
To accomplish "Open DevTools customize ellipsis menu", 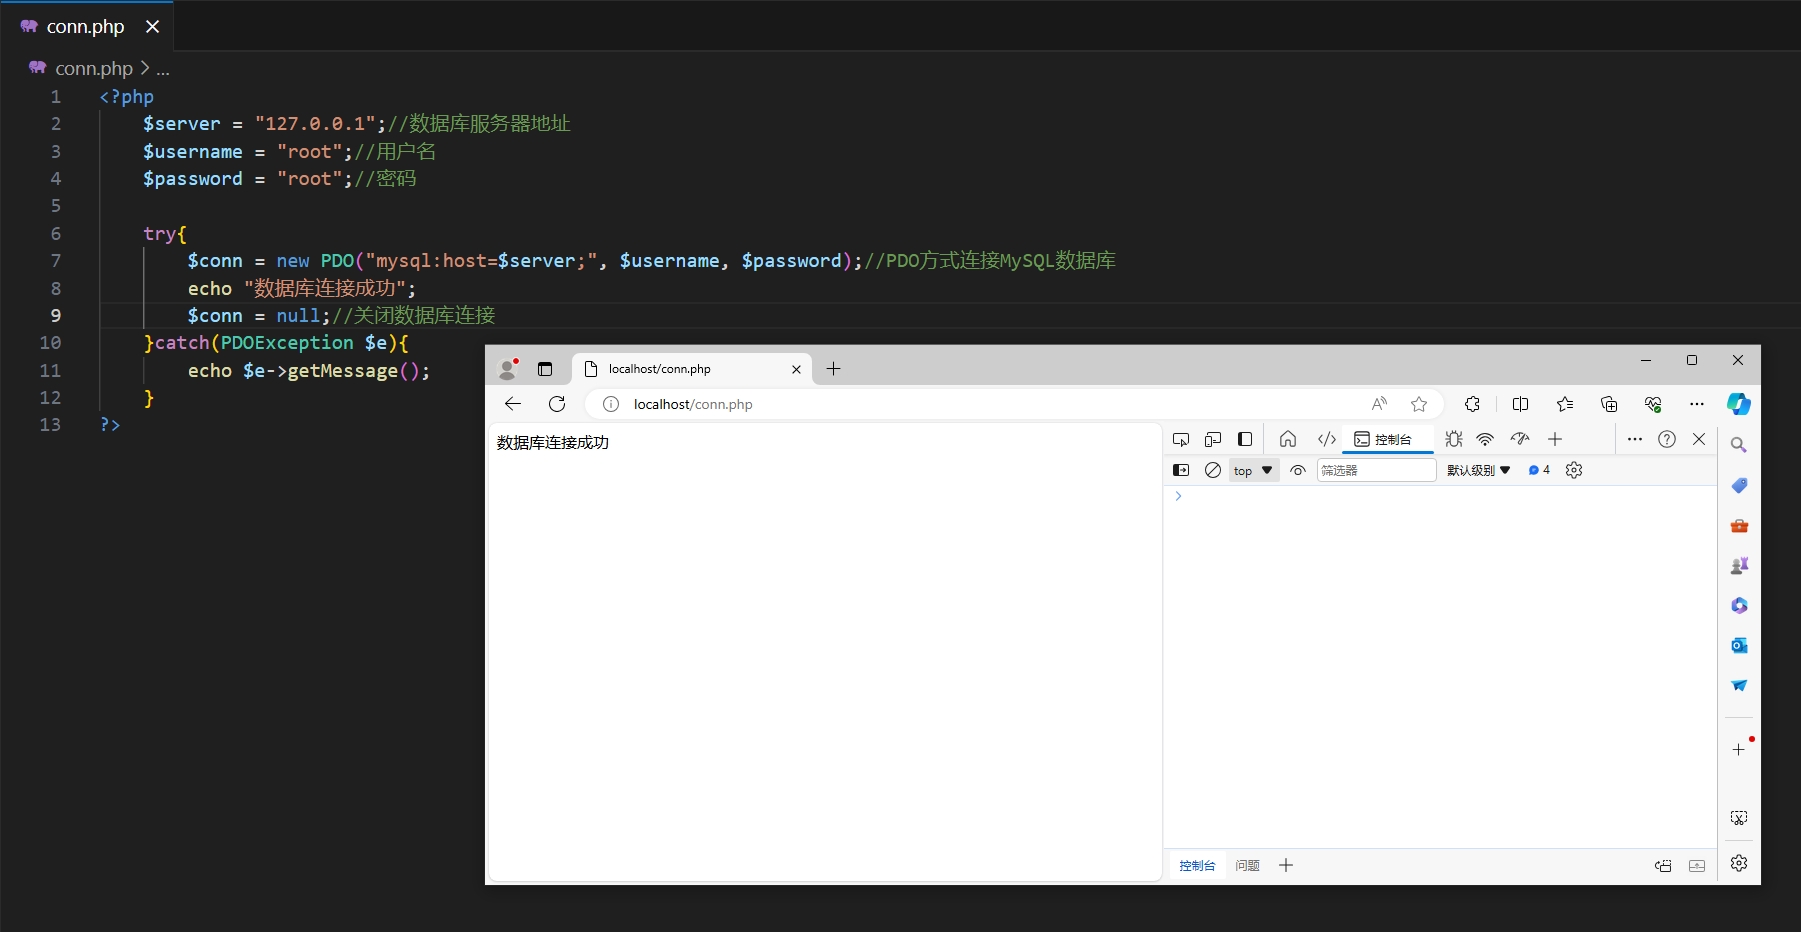I will click(x=1635, y=439).
